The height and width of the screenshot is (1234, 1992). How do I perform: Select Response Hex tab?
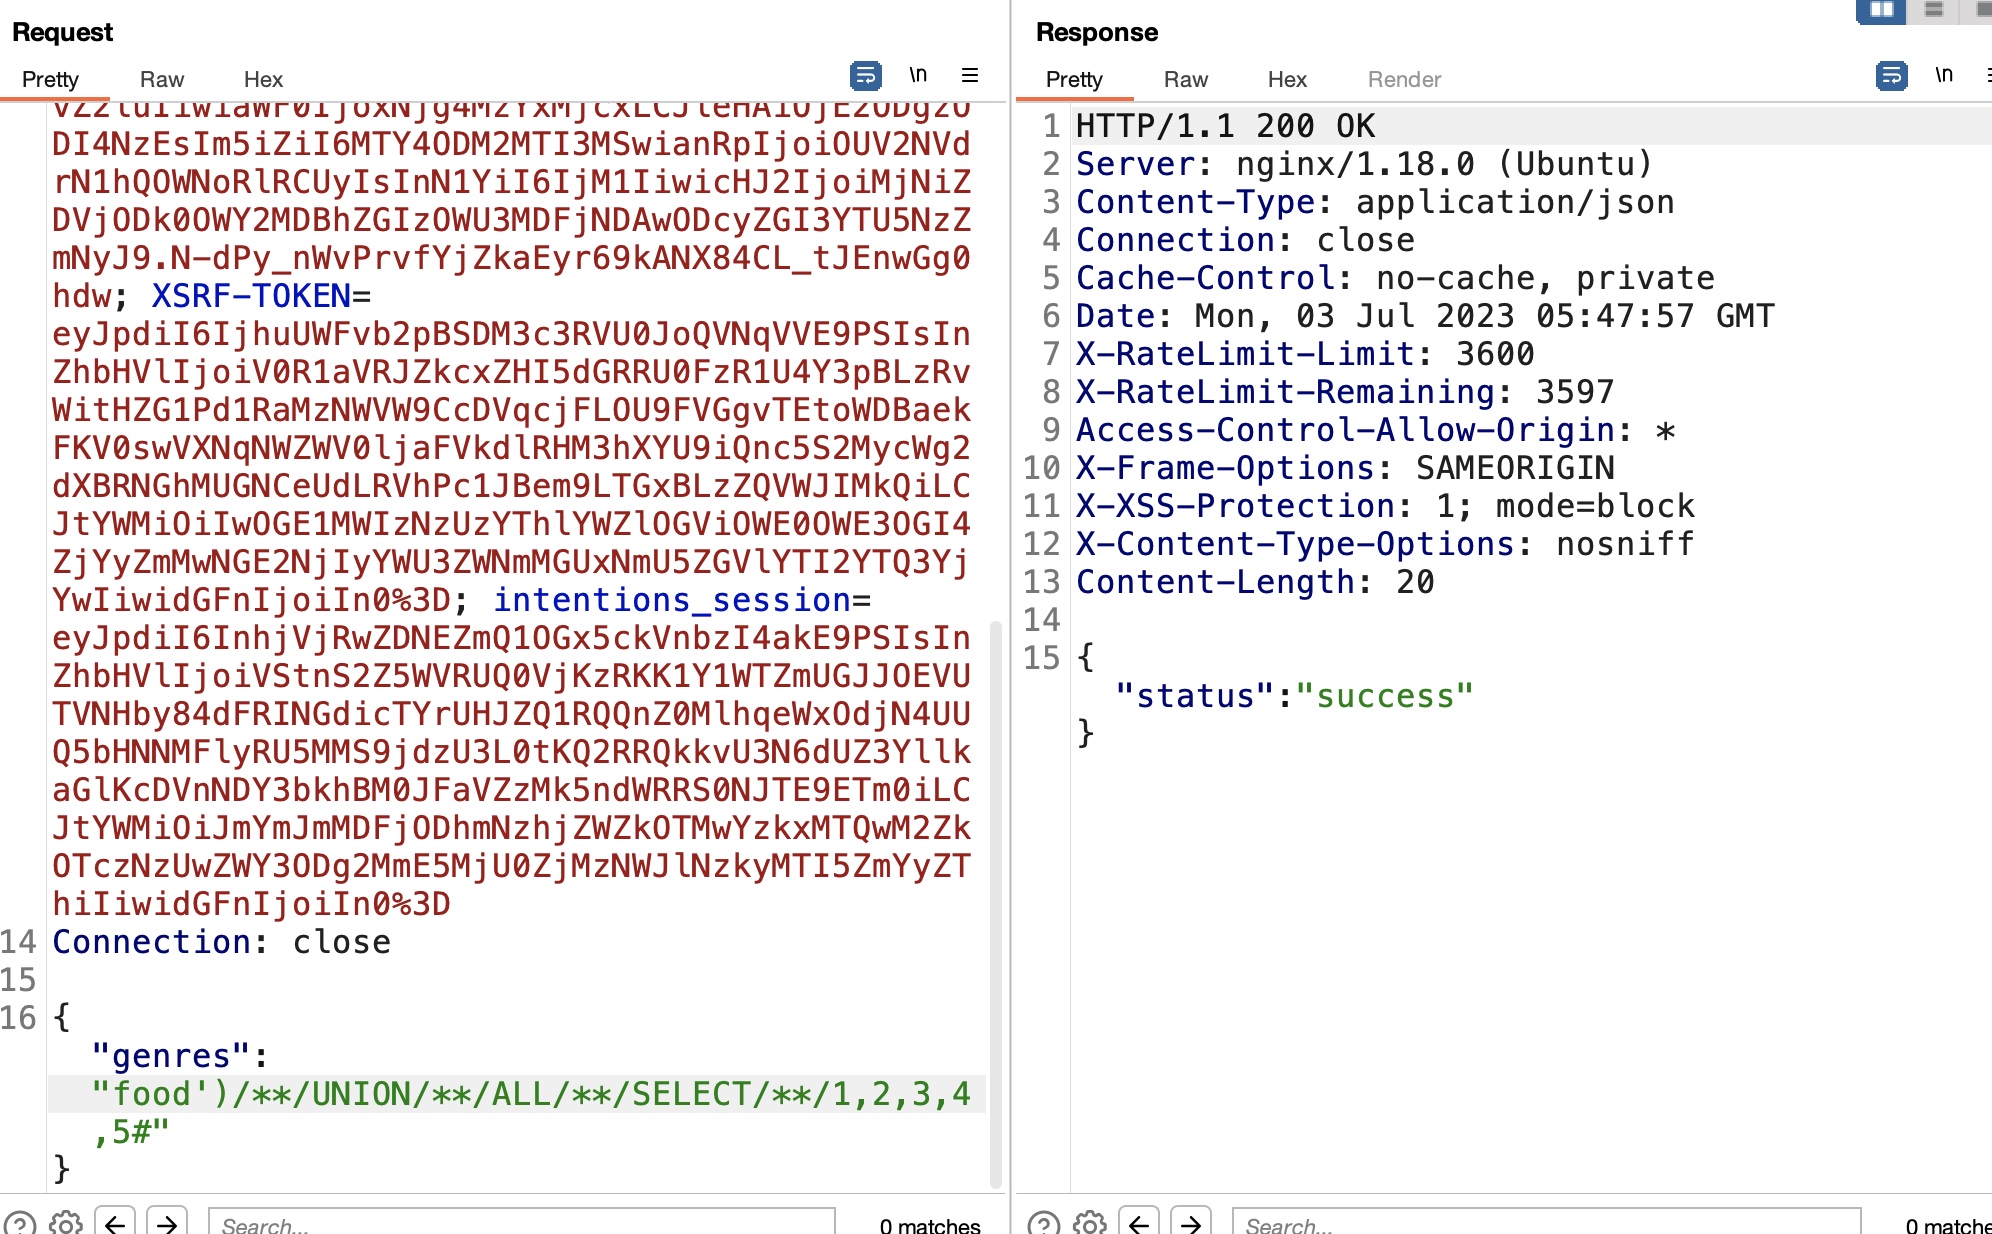[1287, 79]
